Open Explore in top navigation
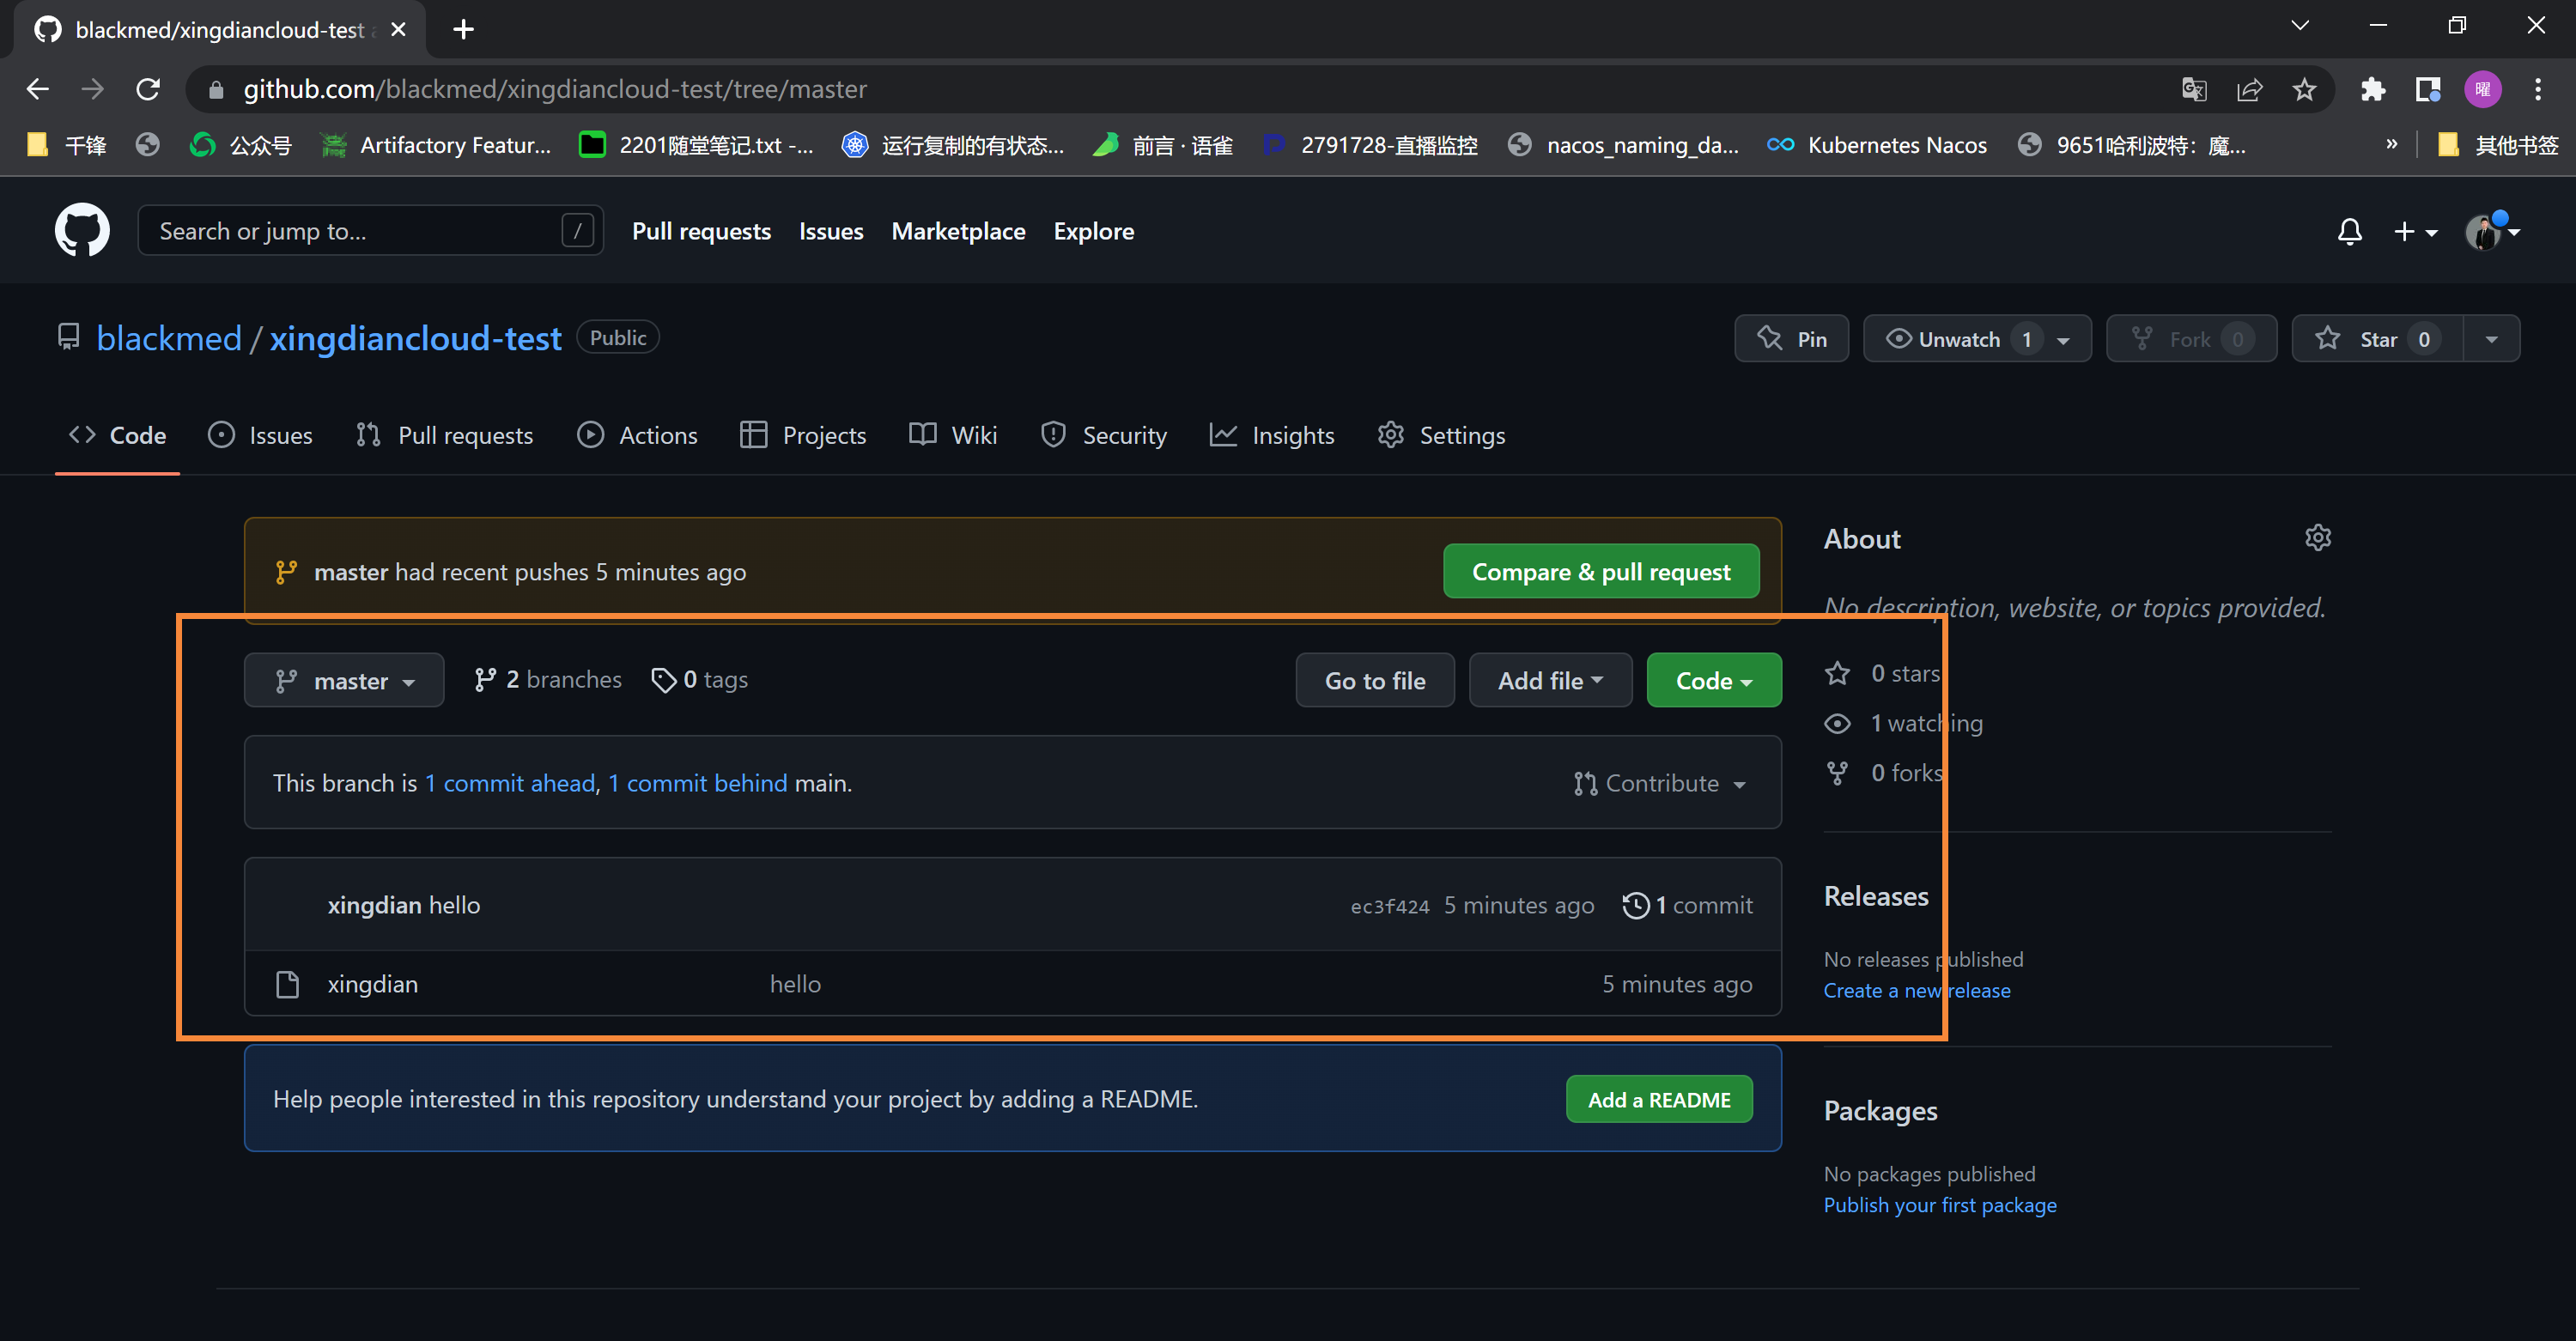Image resolution: width=2576 pixels, height=1341 pixels. pyautogui.click(x=1093, y=231)
